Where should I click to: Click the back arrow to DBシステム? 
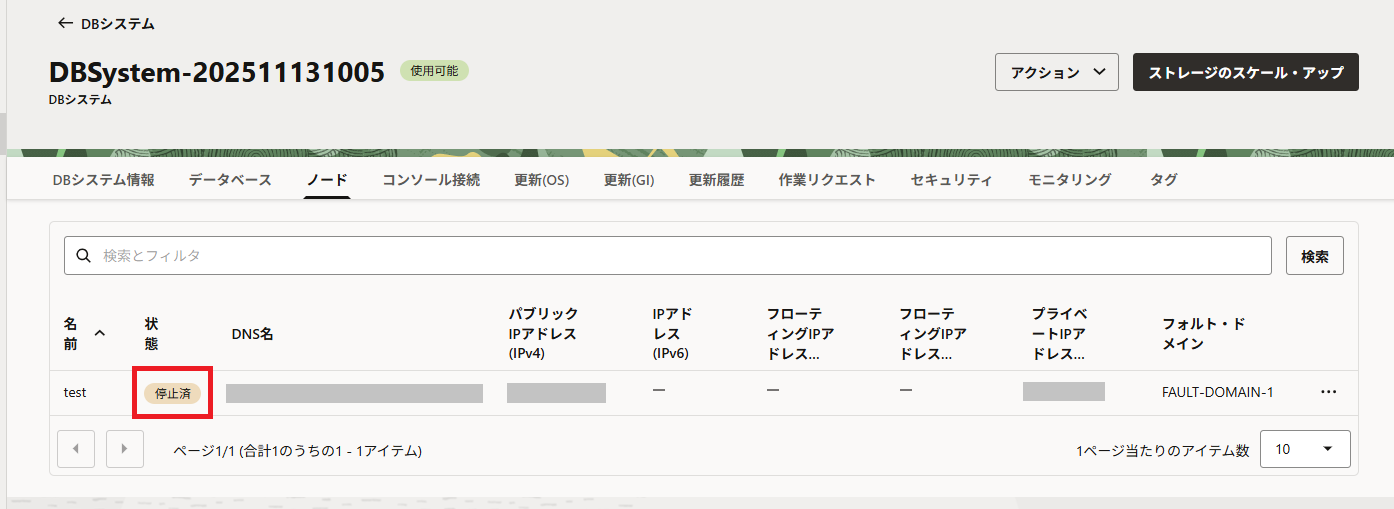[x=66, y=23]
